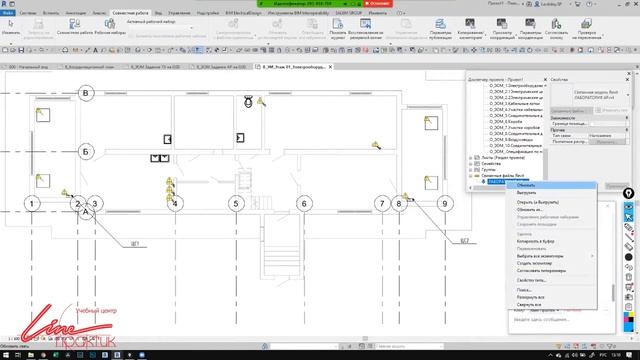Expand Листы node in project browser
This screenshot has width=640, height=360.
click(471, 158)
